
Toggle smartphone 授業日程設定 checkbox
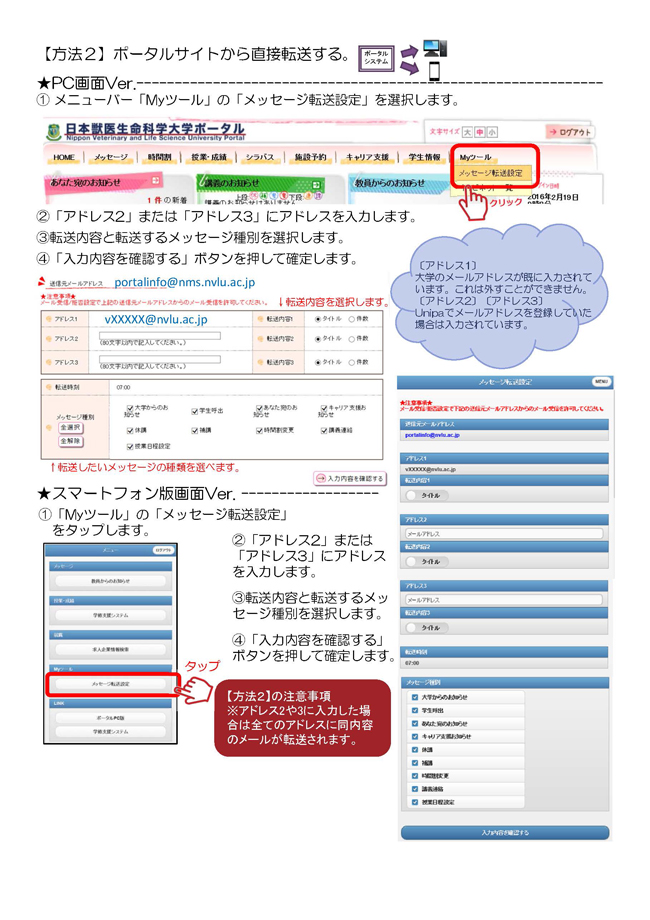coord(415,802)
